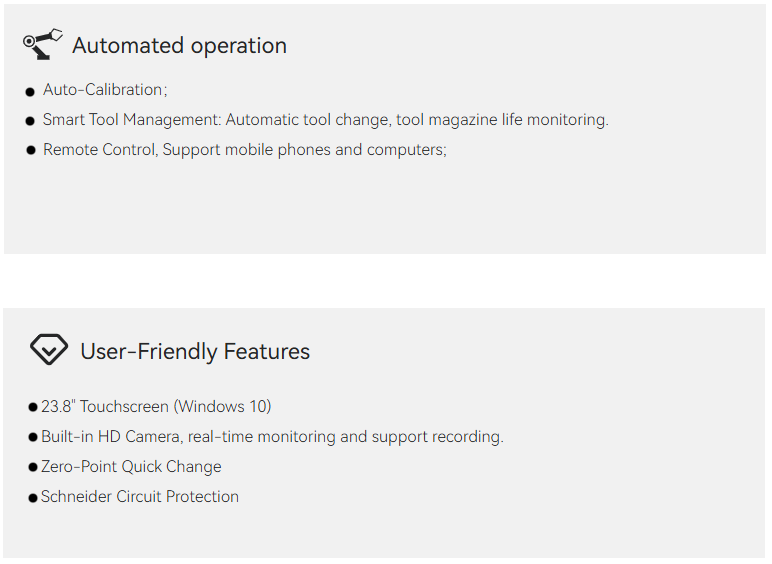Click the bullet before 23.8" Touchscreen
Viewport: 772px width, 564px height.
(x=33, y=408)
